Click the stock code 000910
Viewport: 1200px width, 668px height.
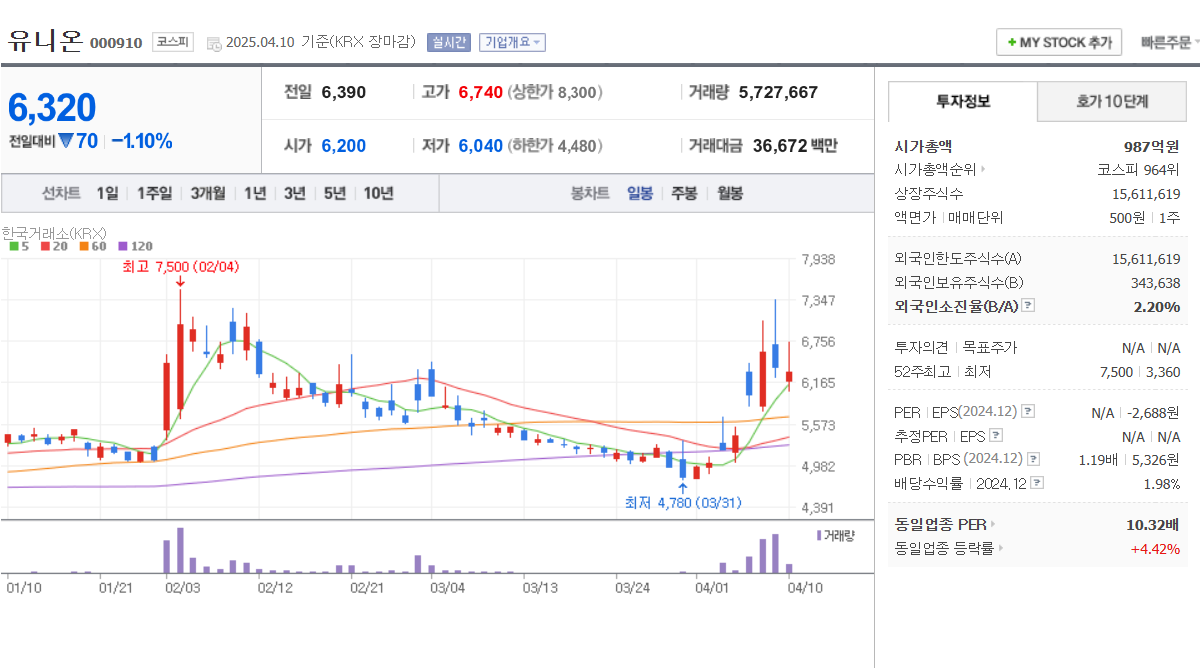[116, 43]
